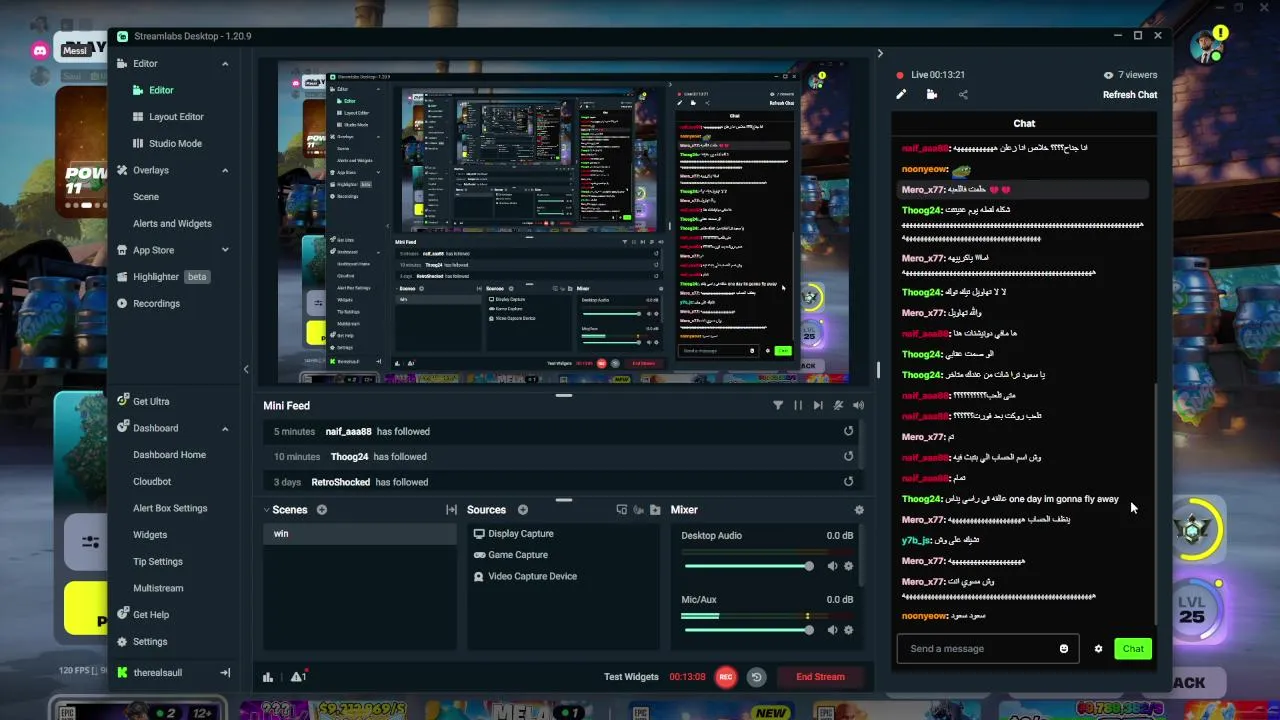Expand the App Store section chevron

pos(225,250)
